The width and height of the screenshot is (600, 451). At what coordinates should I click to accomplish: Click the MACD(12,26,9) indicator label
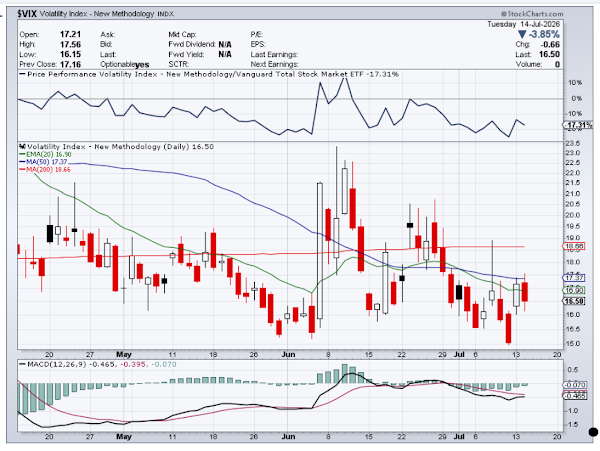coord(57,364)
